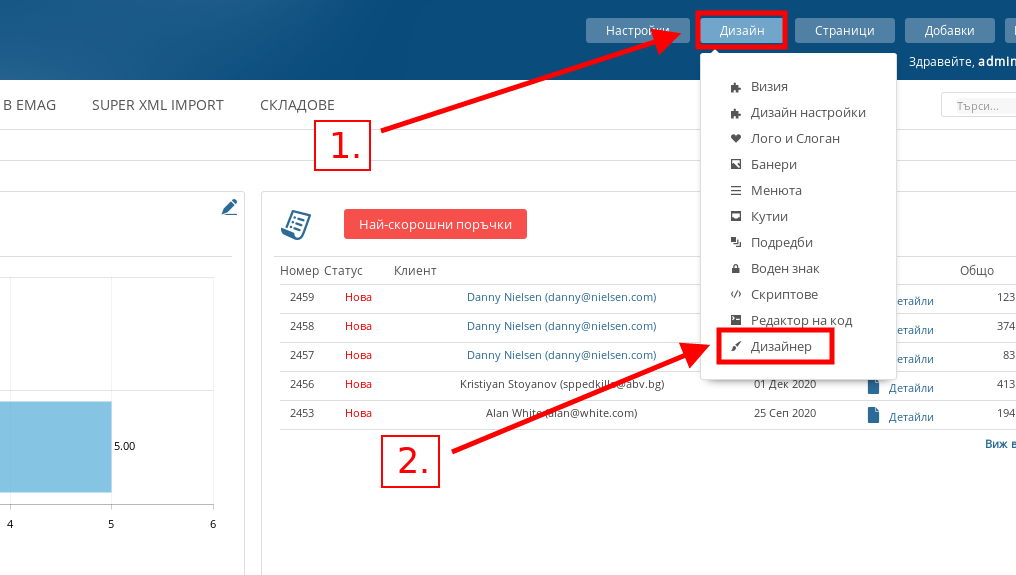1016x575 pixels.
Task: Click the brush icon next to Дизайнер
Action: [736, 347]
